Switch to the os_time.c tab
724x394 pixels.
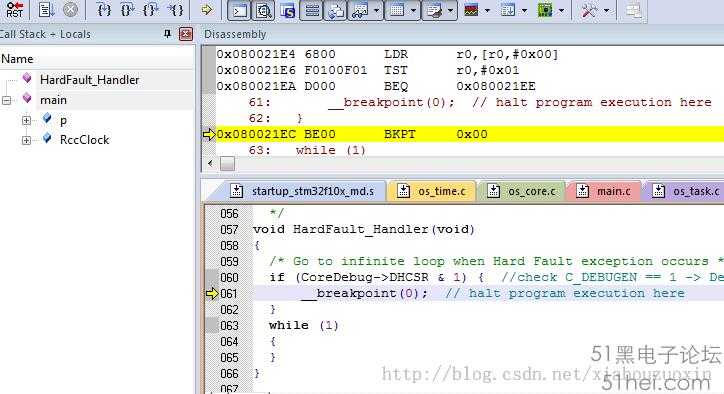(433, 191)
